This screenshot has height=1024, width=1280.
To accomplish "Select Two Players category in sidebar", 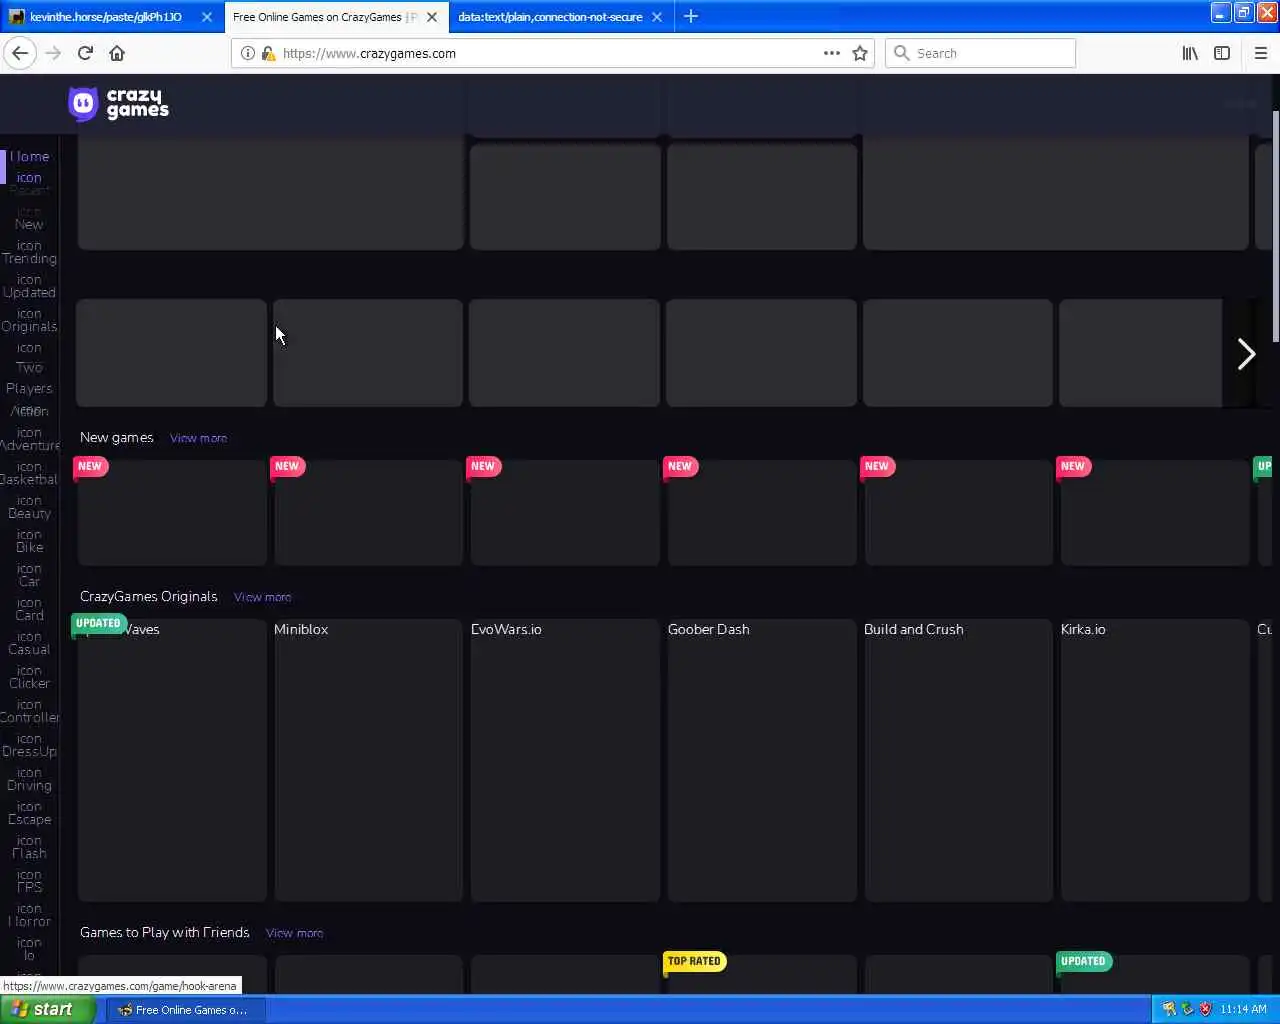I will point(29,378).
